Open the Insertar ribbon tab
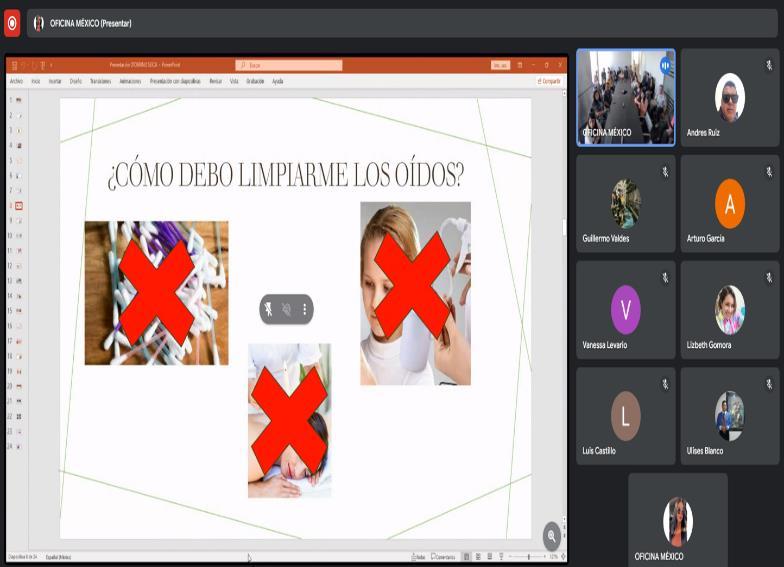Viewport: 784px width, 567px height. click(55, 81)
